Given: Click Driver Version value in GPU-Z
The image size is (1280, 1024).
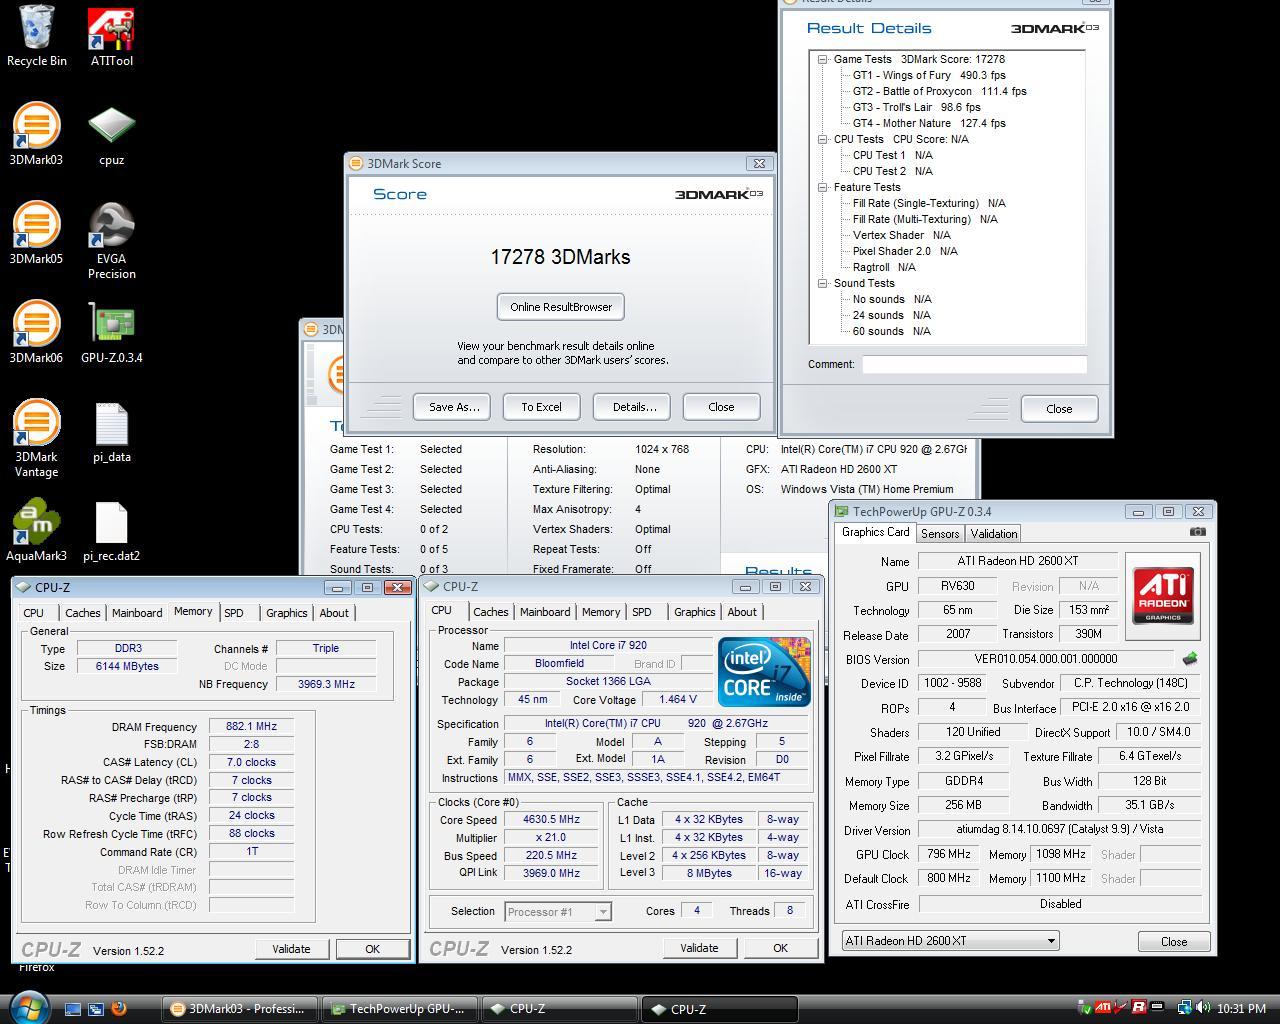Looking at the screenshot, I should click(x=1060, y=829).
